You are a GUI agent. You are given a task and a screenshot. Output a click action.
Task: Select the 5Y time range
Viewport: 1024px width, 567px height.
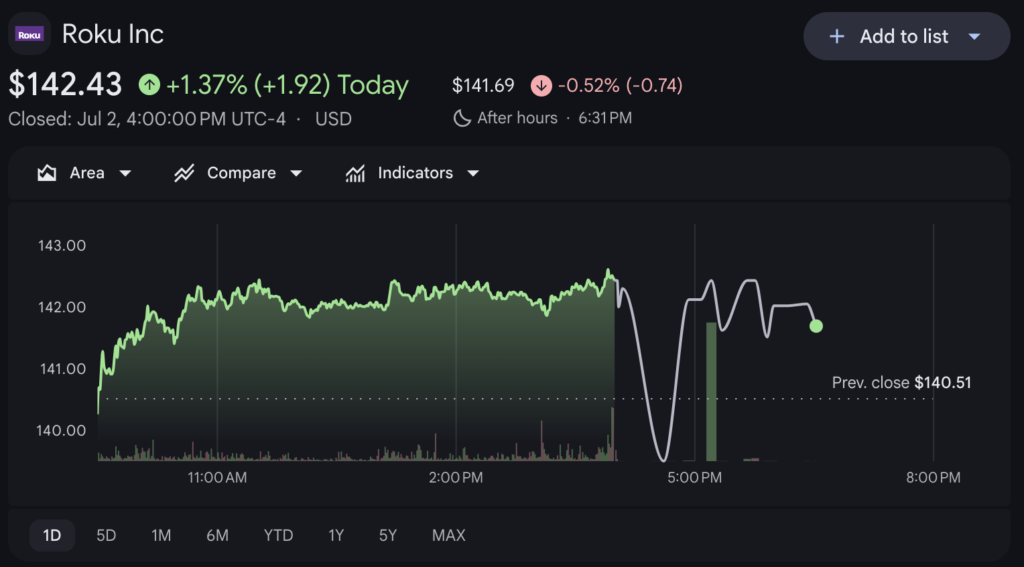[x=388, y=536]
